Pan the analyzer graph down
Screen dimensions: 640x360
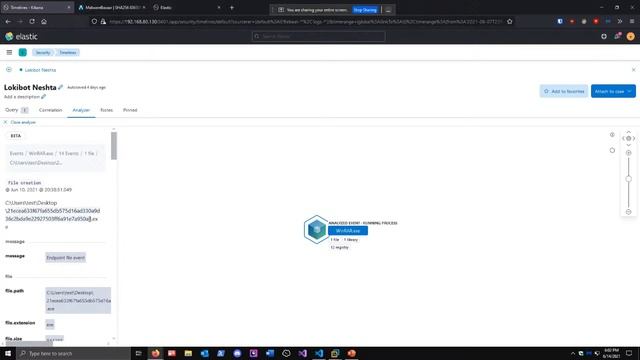(629, 145)
